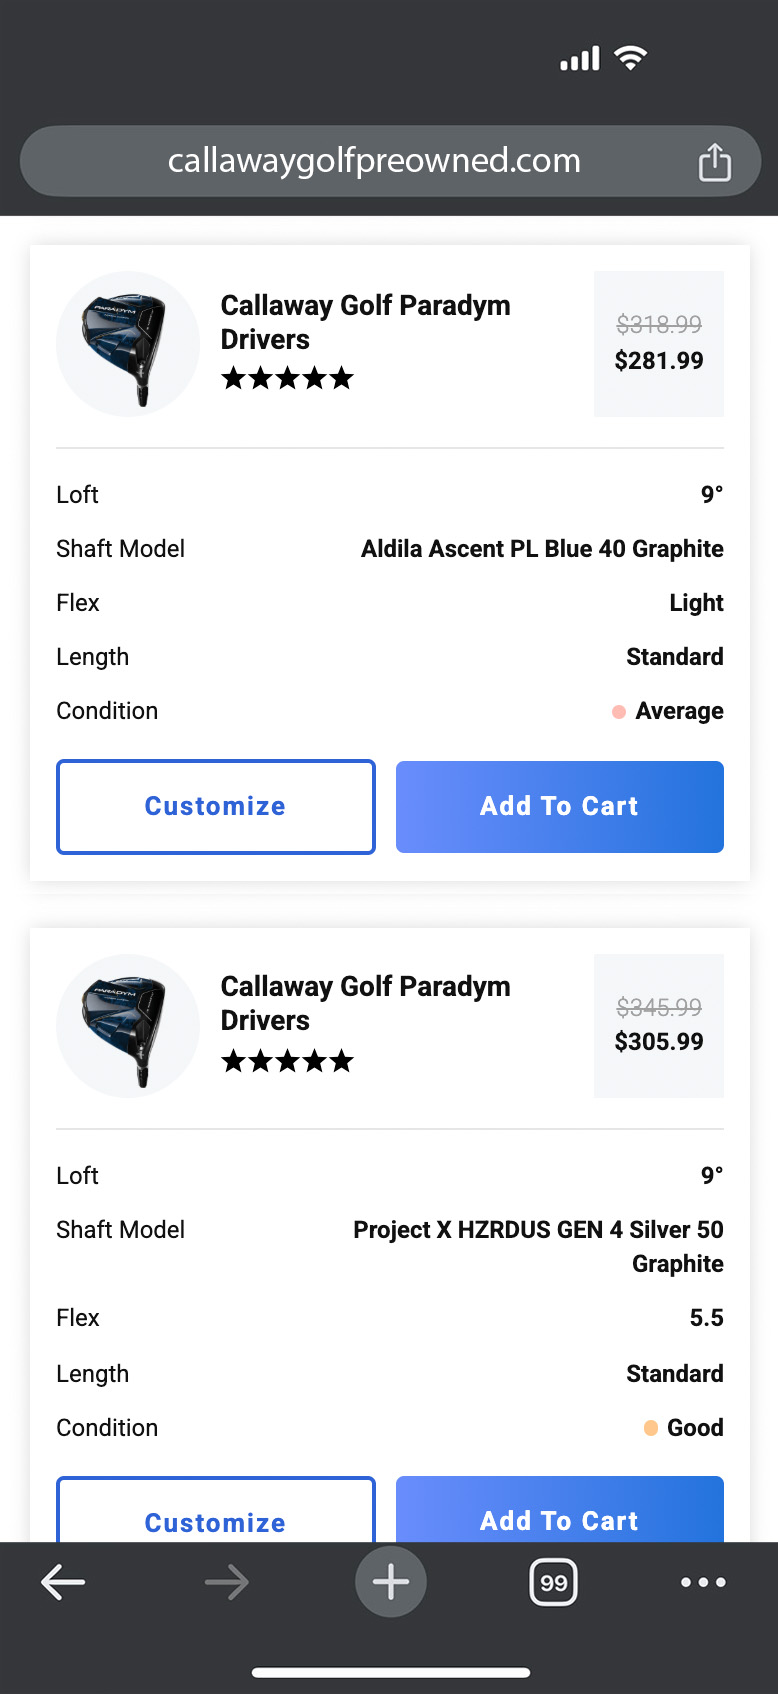Tap the forward arrow in browser toolbar
Viewport: 778px width, 1694px height.
tap(226, 1582)
